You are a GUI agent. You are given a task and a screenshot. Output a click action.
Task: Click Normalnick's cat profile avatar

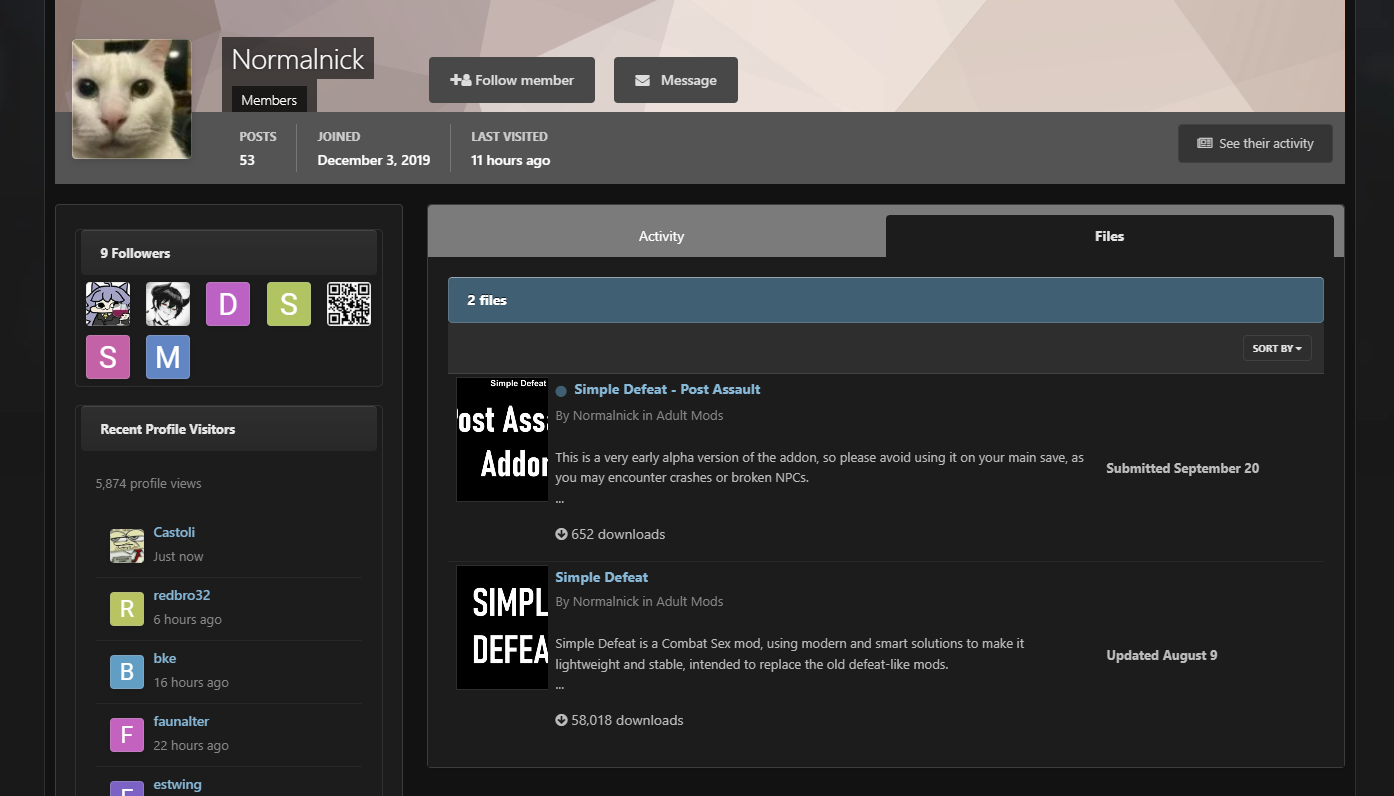pos(130,99)
